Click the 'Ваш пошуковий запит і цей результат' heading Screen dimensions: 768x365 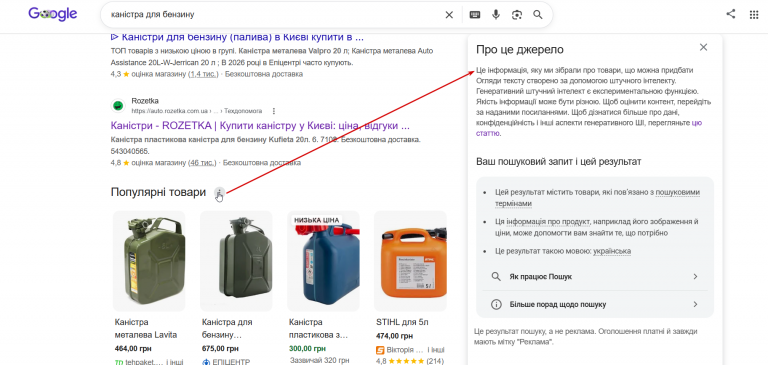(x=558, y=162)
